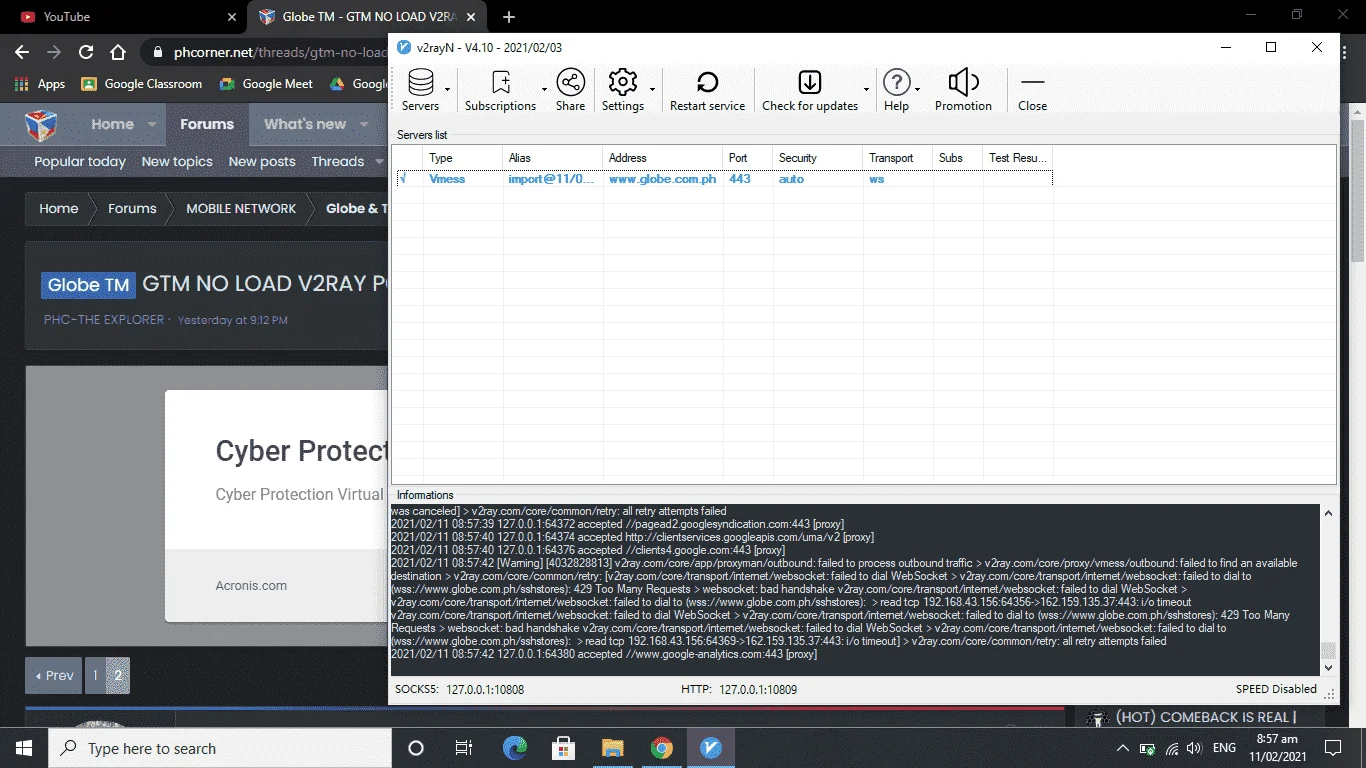1366x768 pixels.
Task: Sort servers by the Type column header
Action: coord(462,158)
